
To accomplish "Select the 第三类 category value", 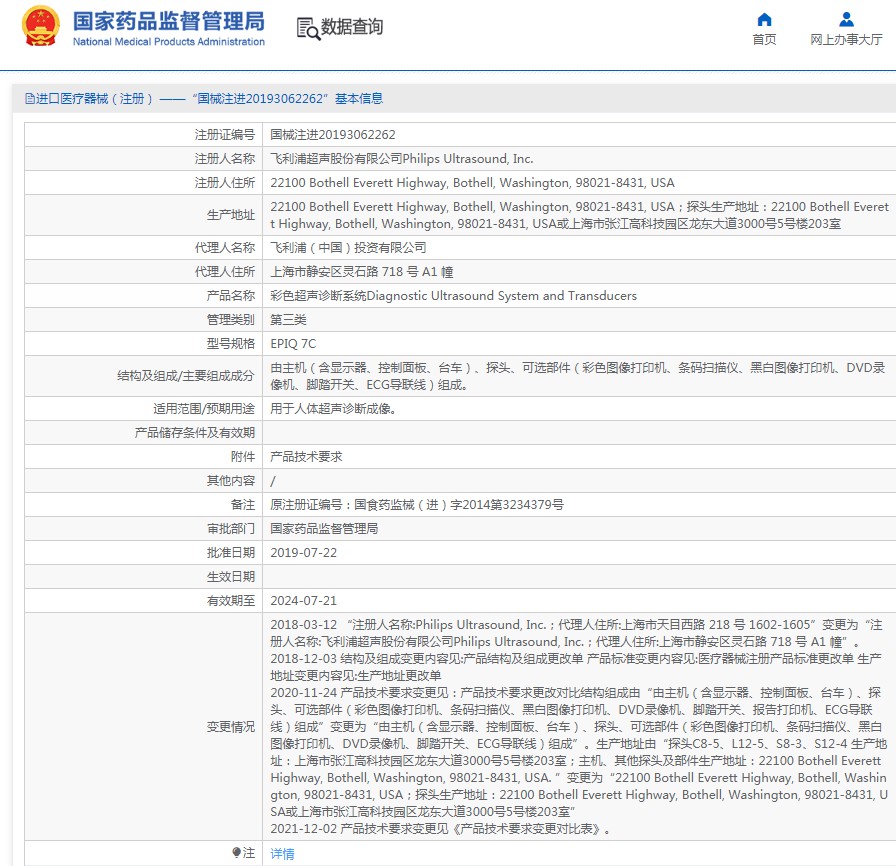I will (289, 320).
